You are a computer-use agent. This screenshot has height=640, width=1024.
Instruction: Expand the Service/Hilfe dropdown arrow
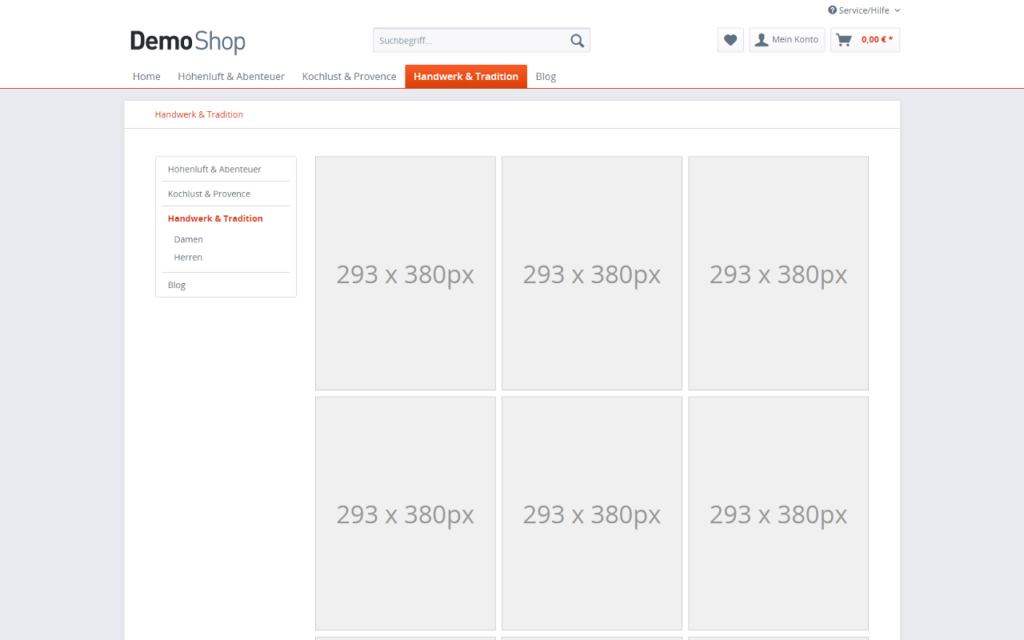pyautogui.click(x=897, y=10)
